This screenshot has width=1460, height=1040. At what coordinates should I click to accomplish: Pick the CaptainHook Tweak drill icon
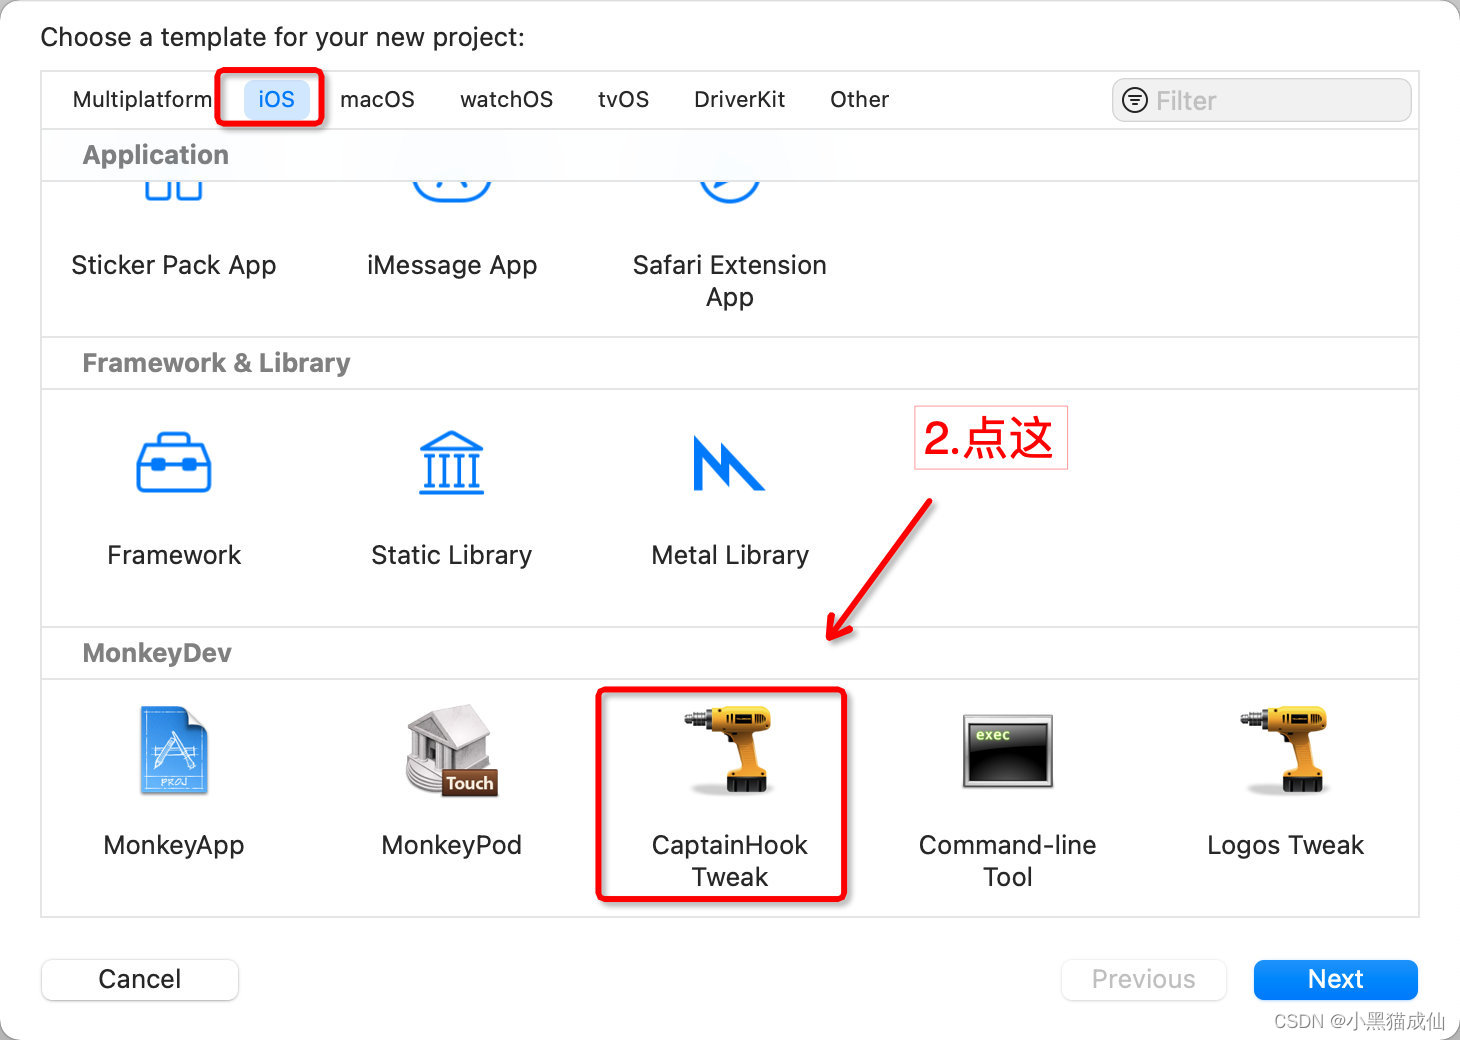(729, 750)
